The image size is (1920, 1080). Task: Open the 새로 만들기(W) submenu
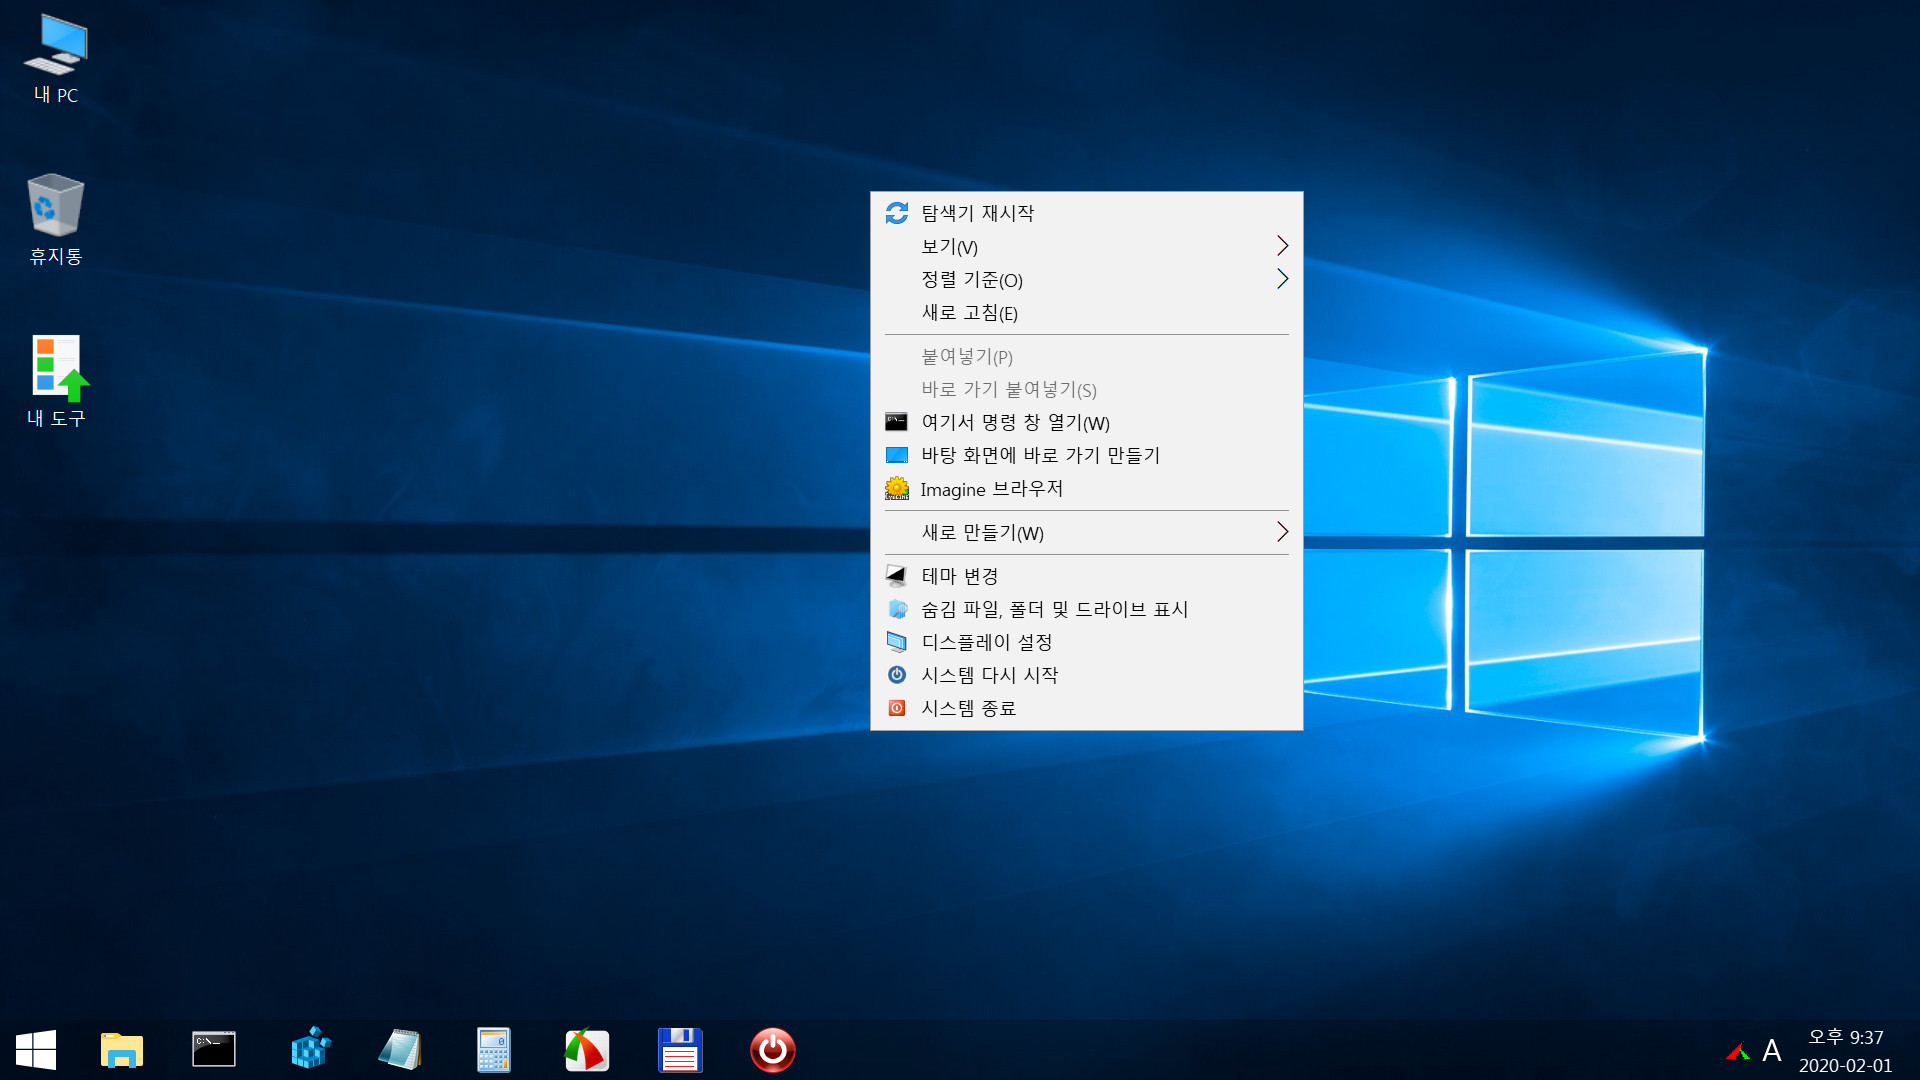pos(1087,533)
